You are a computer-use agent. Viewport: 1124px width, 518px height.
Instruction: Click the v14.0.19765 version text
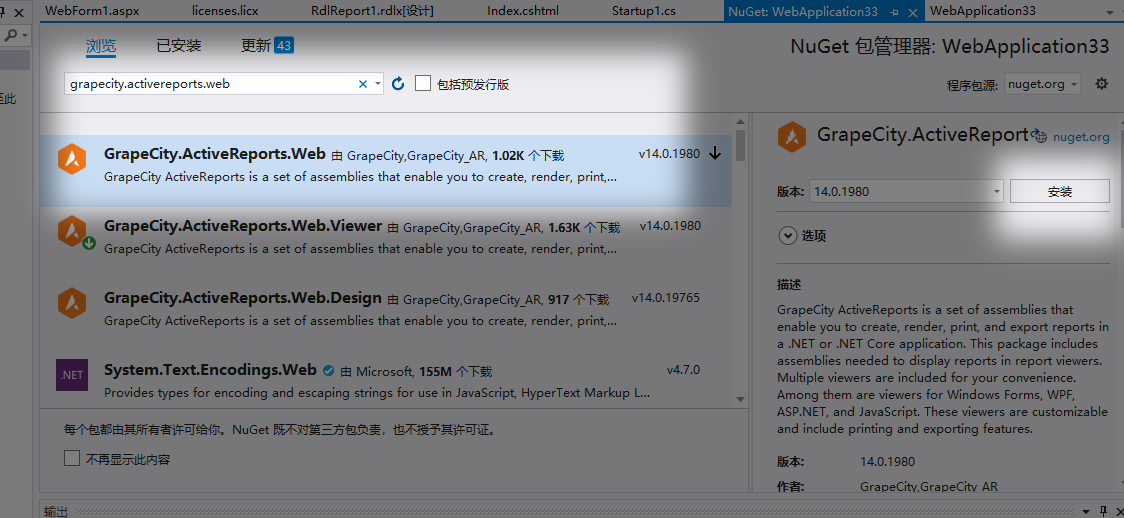coord(665,297)
